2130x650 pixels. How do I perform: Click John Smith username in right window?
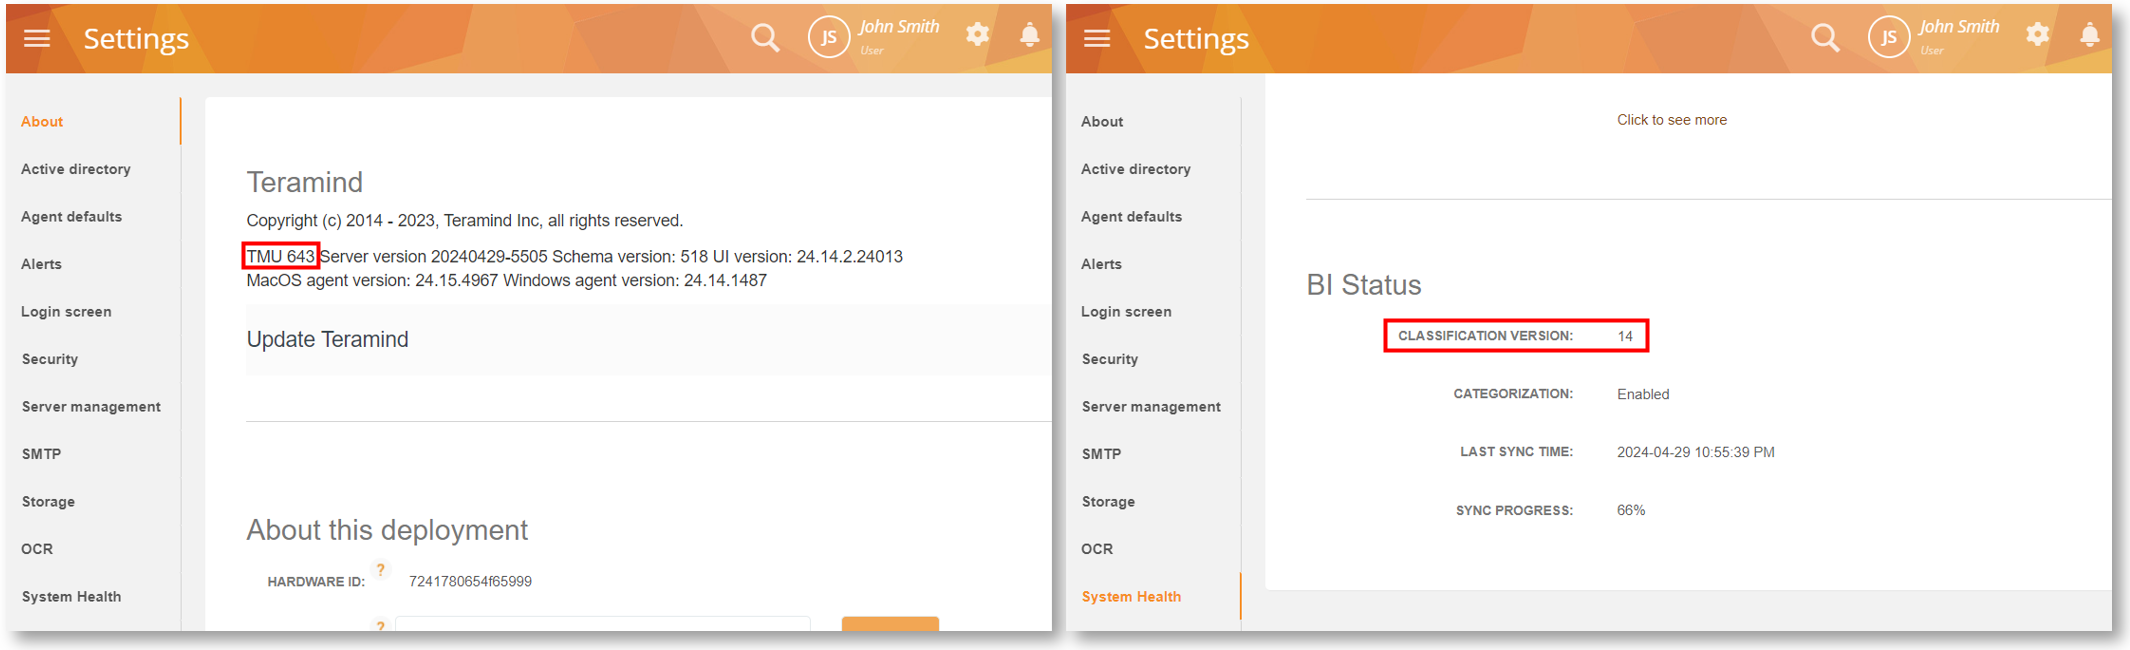click(x=1959, y=27)
